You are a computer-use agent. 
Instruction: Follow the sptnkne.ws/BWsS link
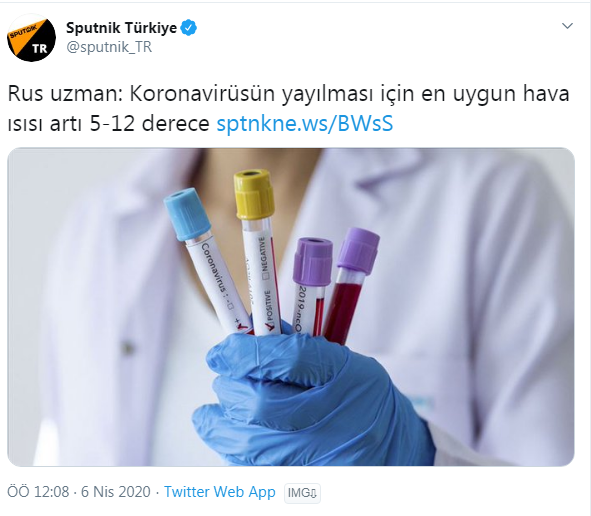tap(305, 124)
